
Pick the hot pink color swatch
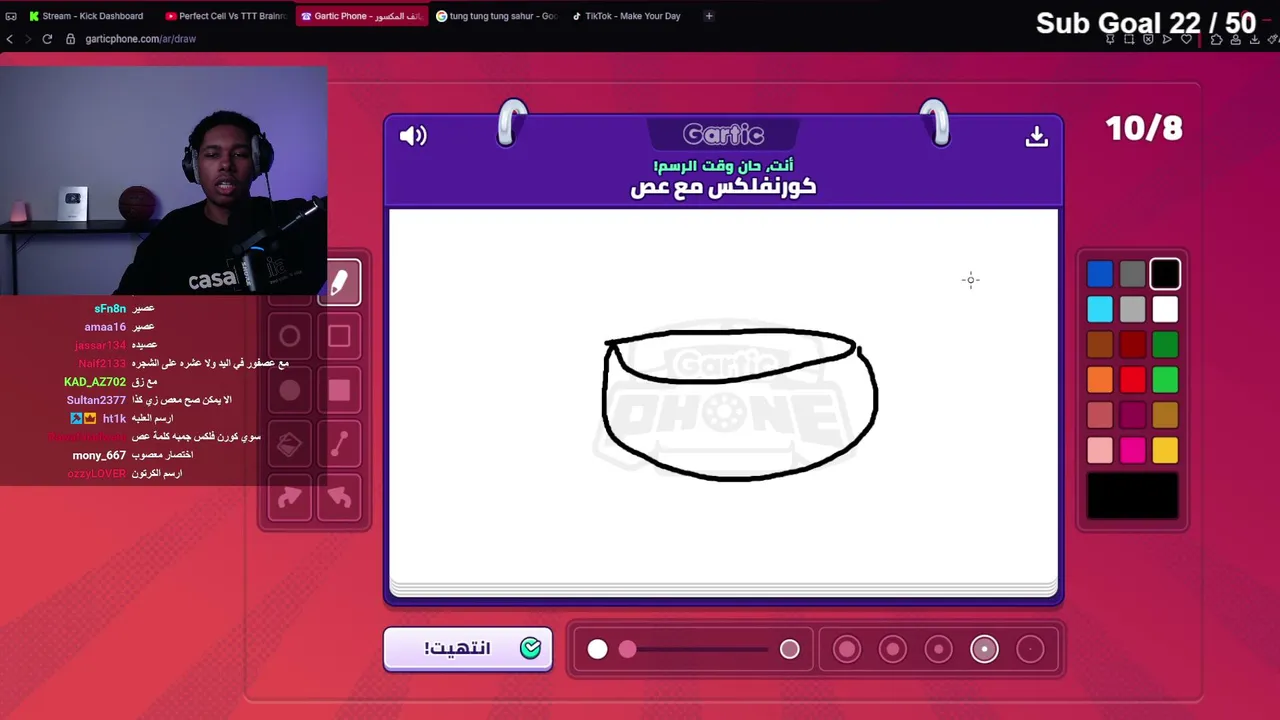point(1132,451)
